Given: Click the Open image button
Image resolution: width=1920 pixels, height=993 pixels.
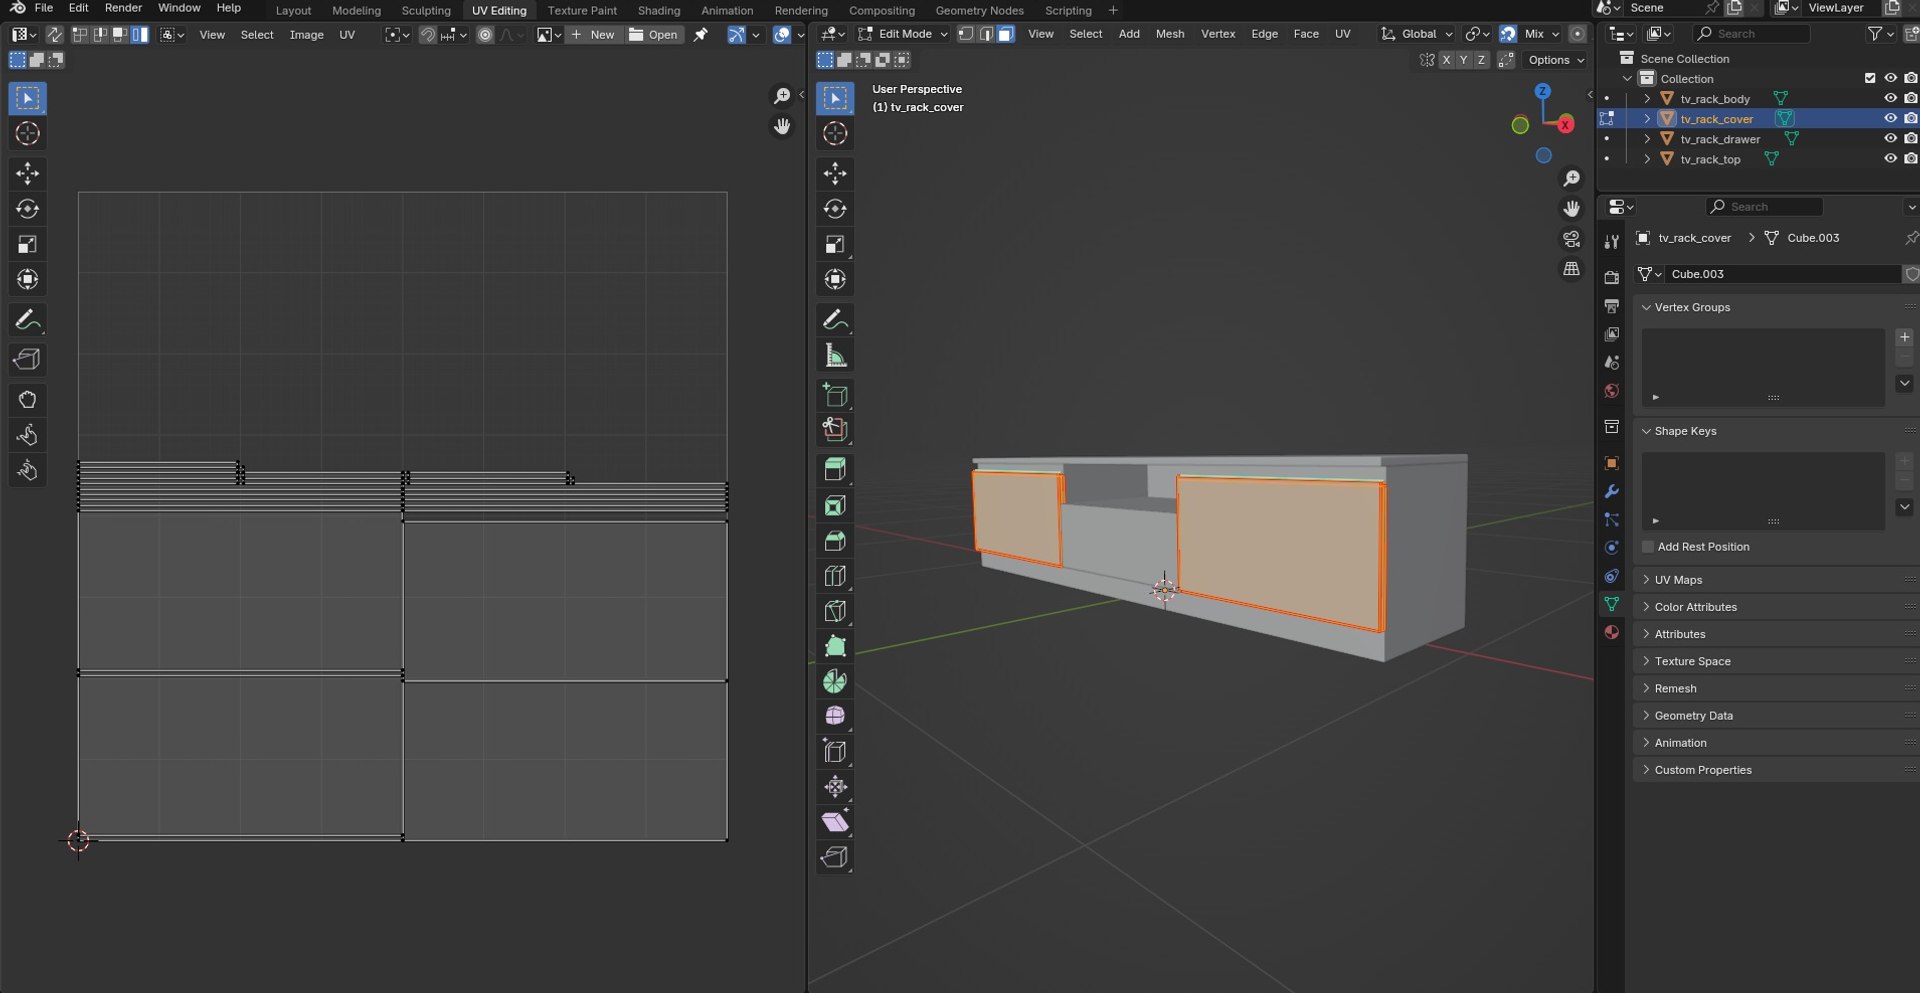Looking at the screenshot, I should coord(653,35).
